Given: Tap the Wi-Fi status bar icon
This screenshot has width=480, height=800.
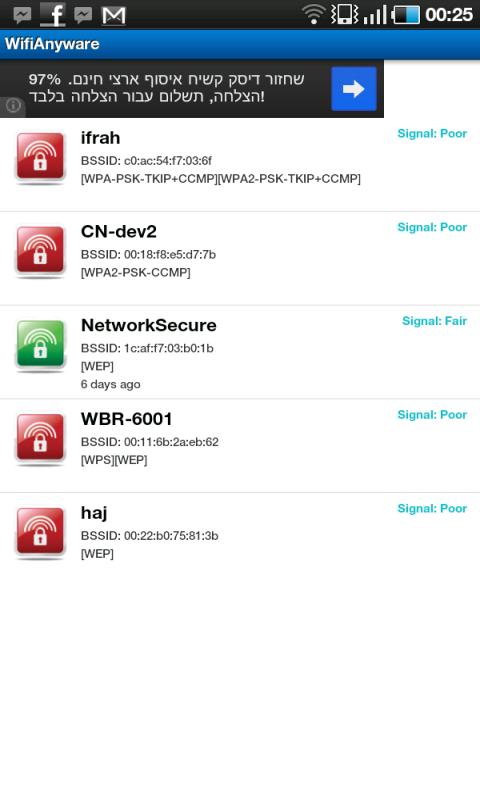Looking at the screenshot, I should tap(314, 14).
